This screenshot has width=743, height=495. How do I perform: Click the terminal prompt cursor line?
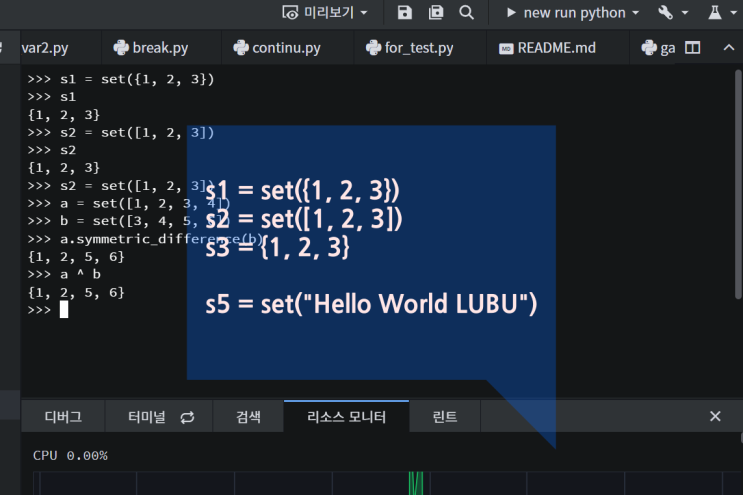click(64, 310)
